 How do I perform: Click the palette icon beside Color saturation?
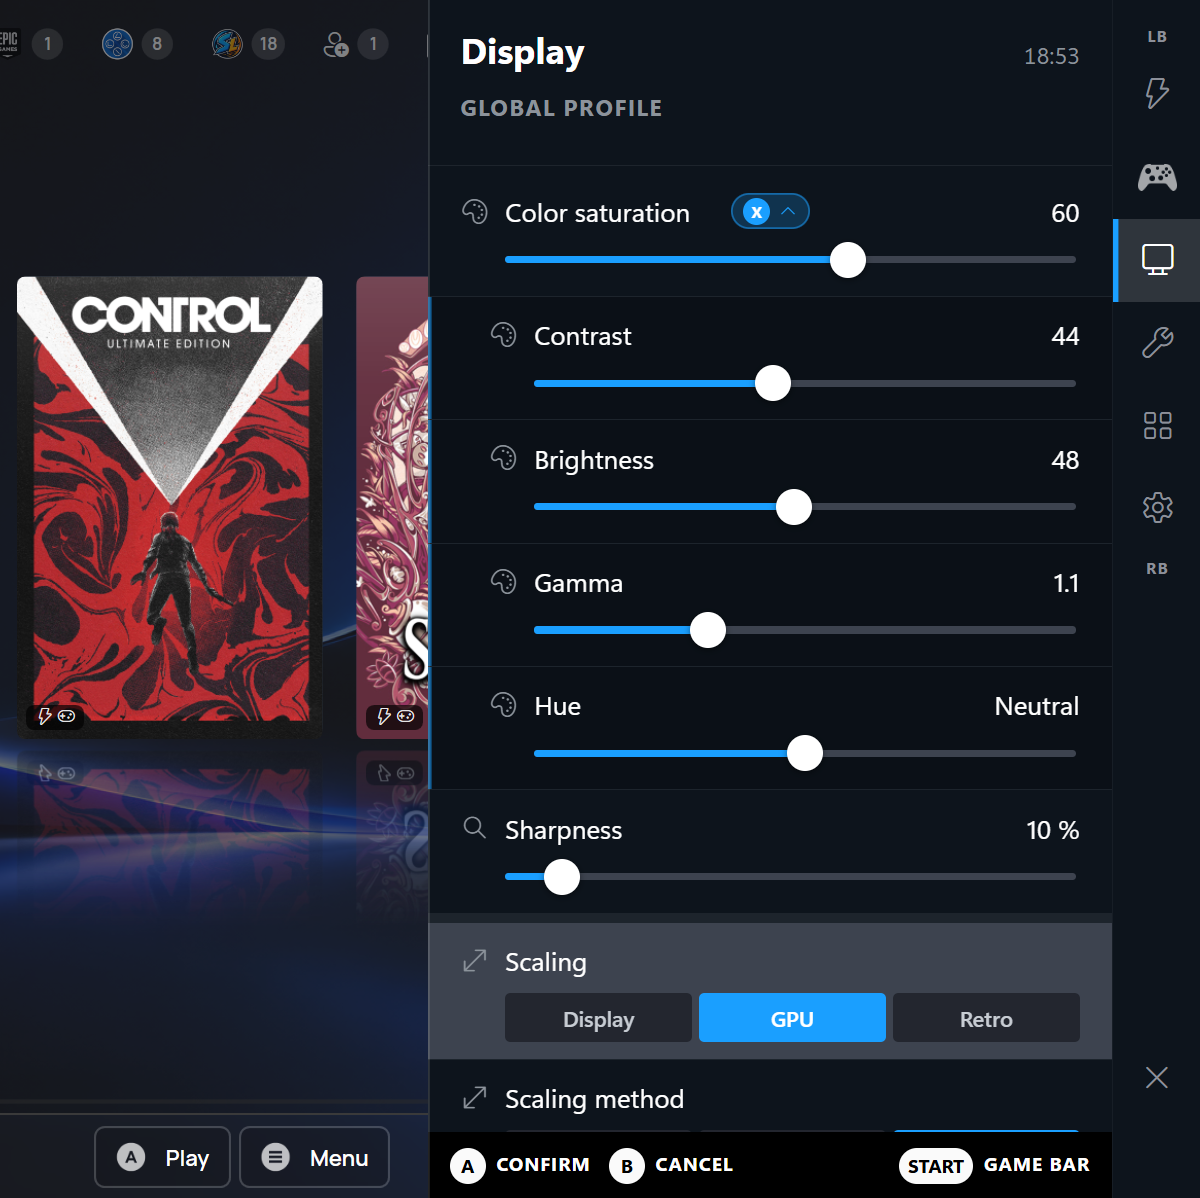coord(475,212)
